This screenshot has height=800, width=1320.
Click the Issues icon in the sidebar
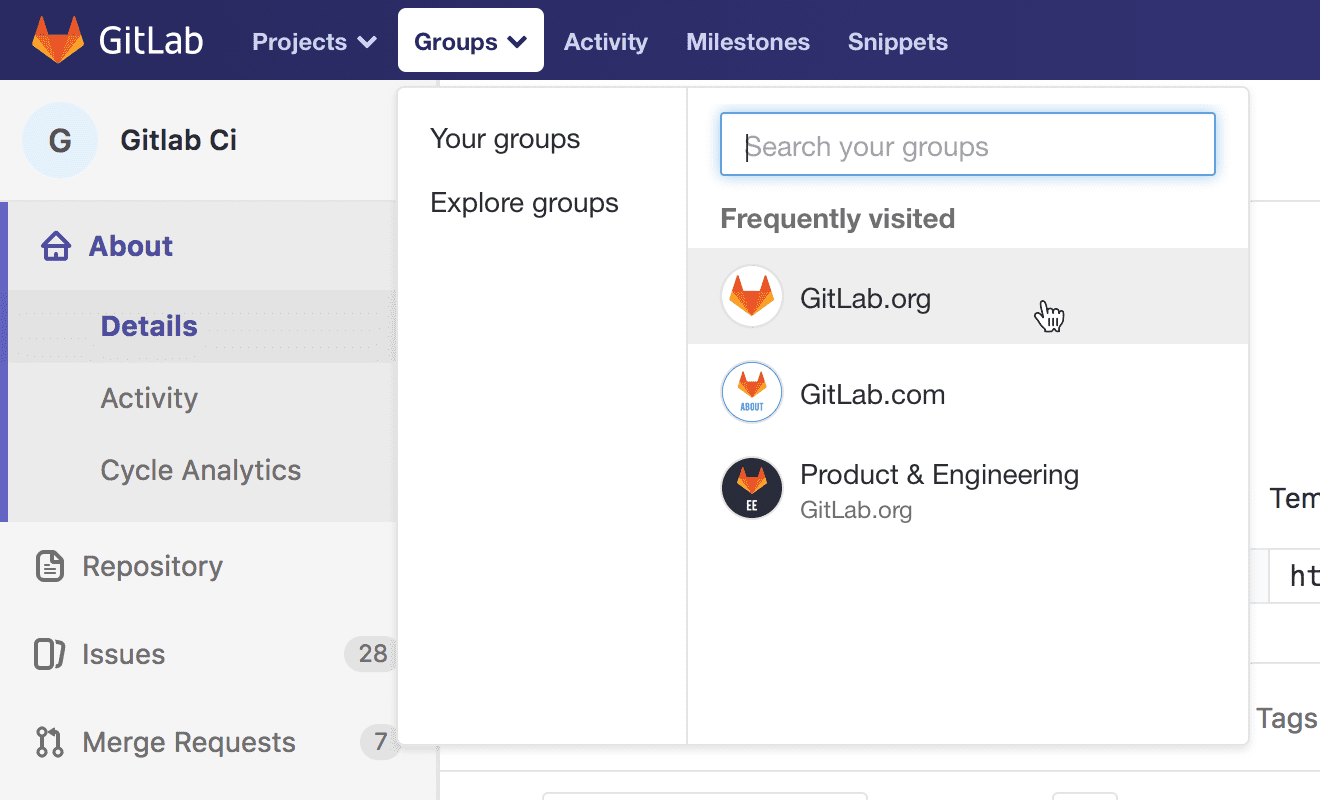pyautogui.click(x=48, y=654)
